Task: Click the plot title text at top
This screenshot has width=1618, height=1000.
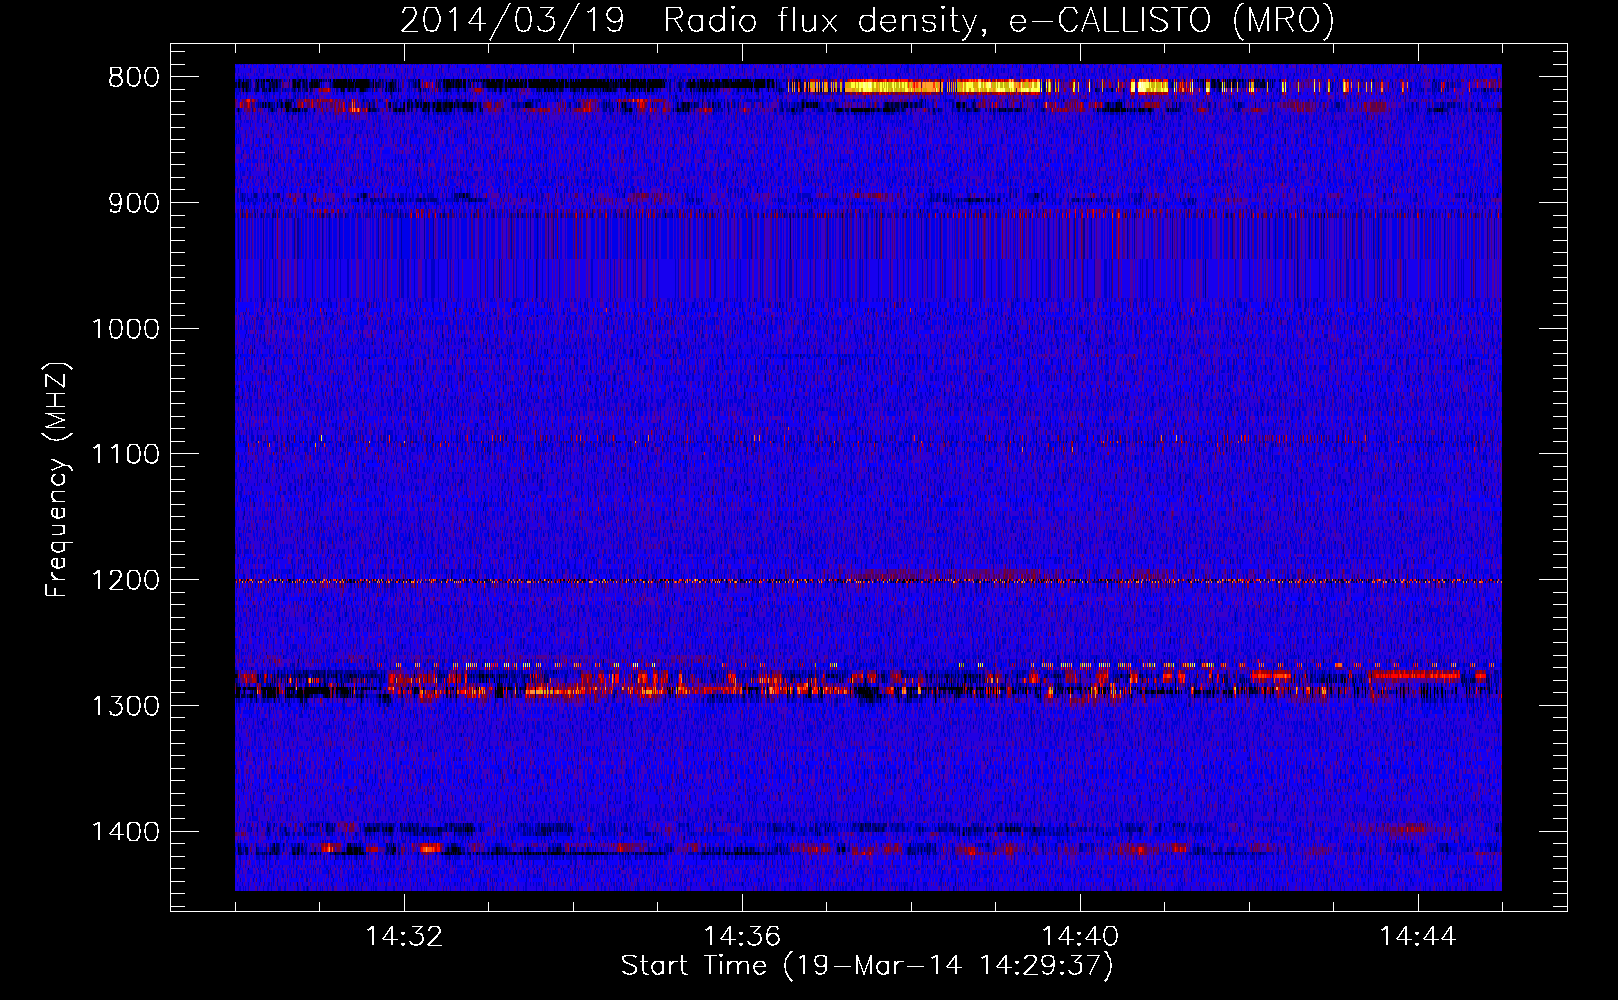Action: pos(867,20)
